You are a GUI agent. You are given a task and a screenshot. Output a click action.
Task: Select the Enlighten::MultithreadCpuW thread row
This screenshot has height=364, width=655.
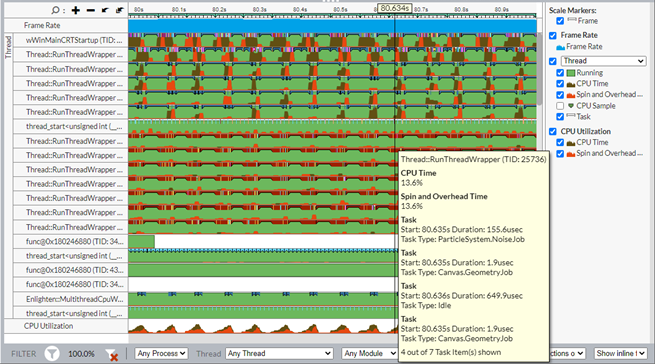70,299
